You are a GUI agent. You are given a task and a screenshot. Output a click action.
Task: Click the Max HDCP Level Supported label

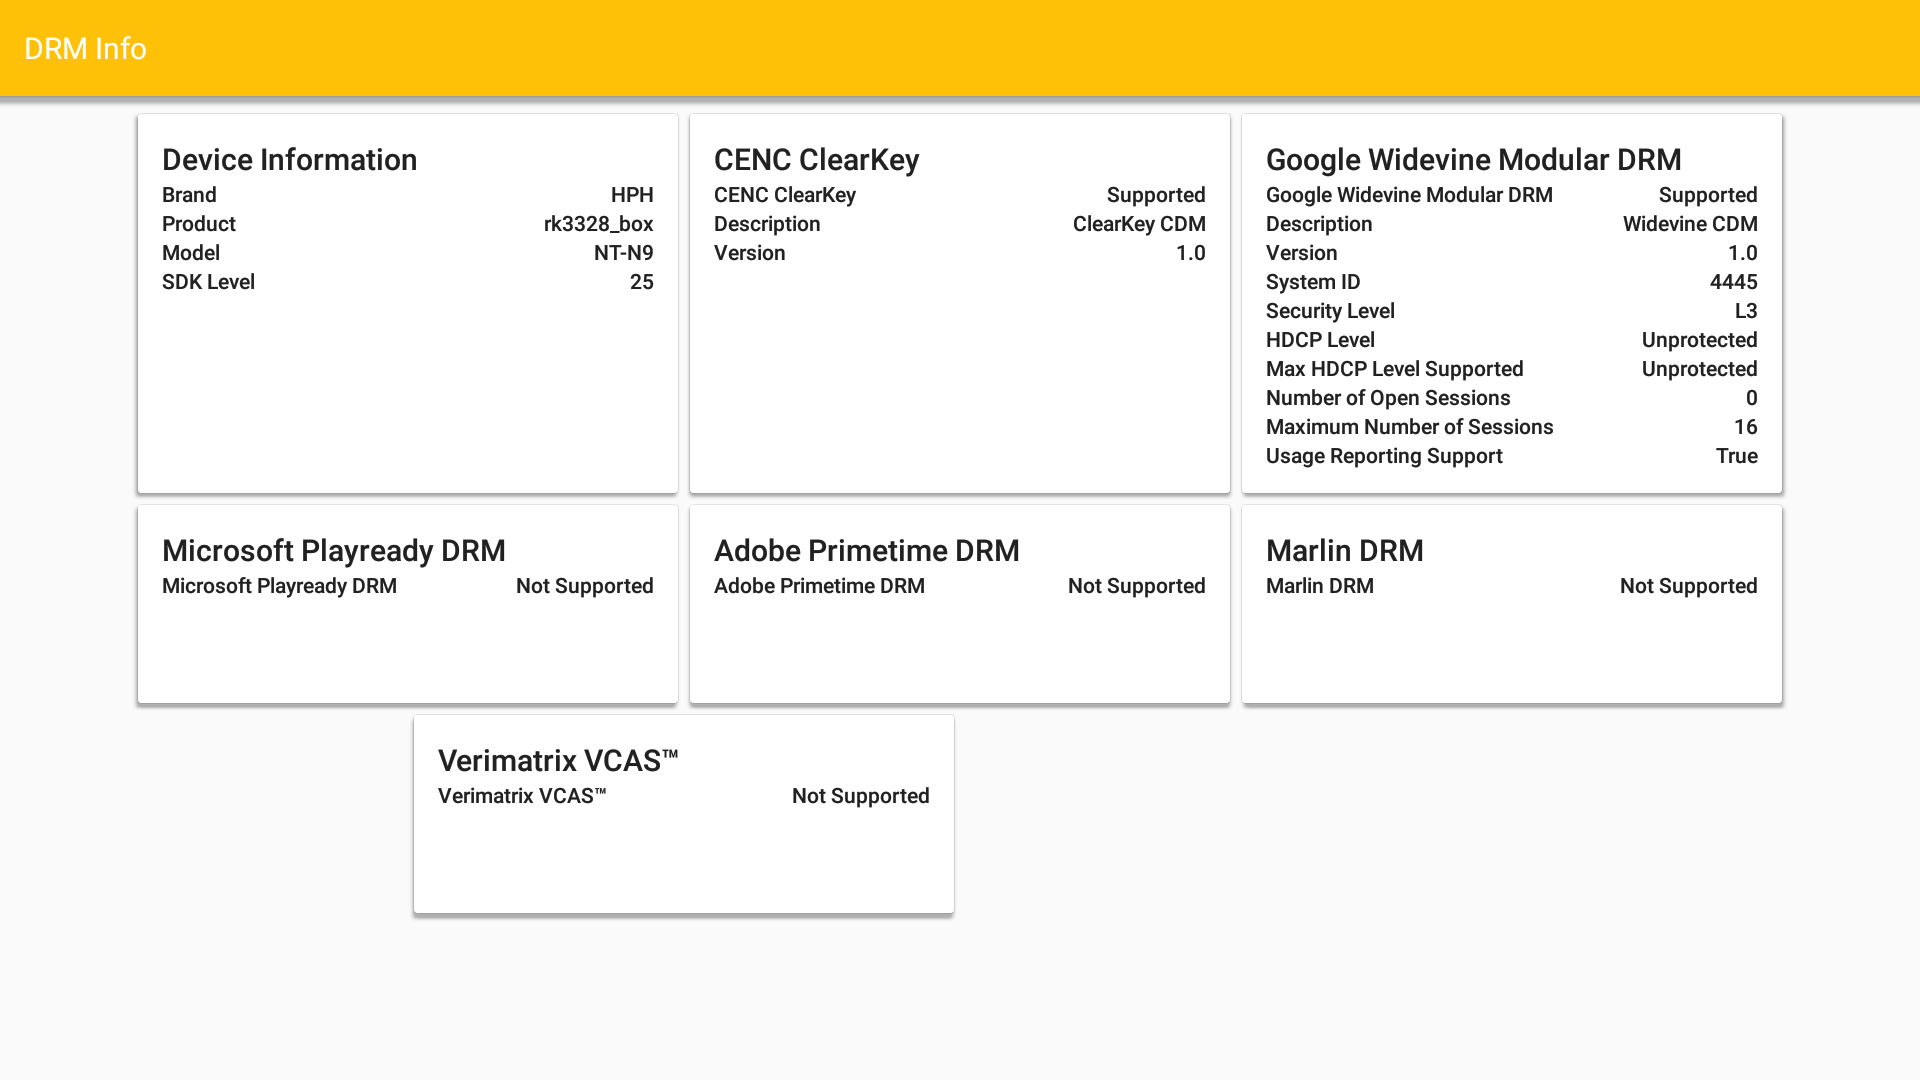point(1394,369)
